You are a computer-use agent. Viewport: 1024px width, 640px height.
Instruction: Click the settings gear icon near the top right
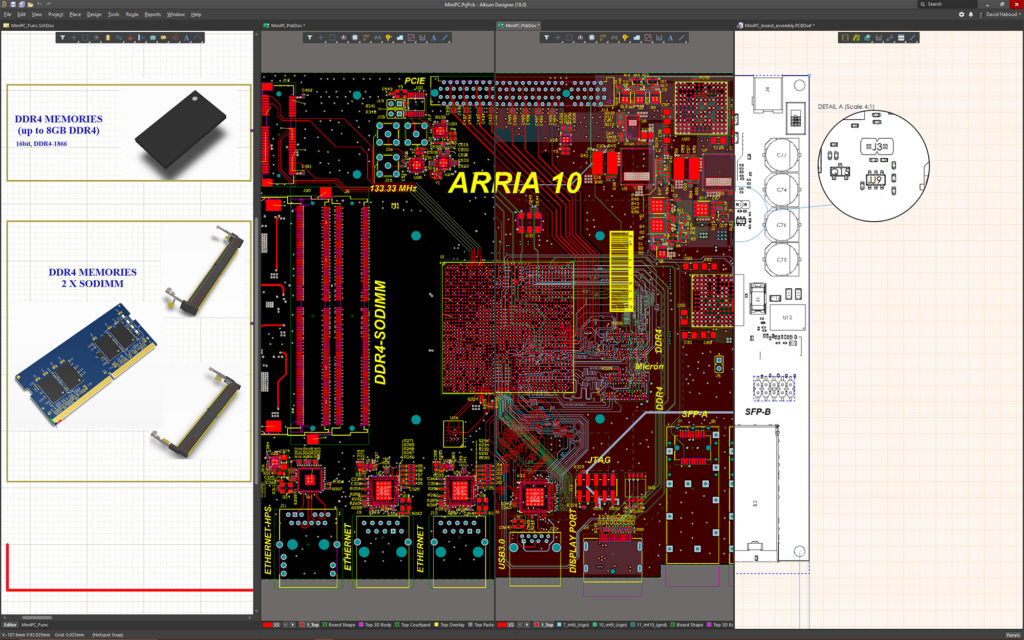pos(961,13)
